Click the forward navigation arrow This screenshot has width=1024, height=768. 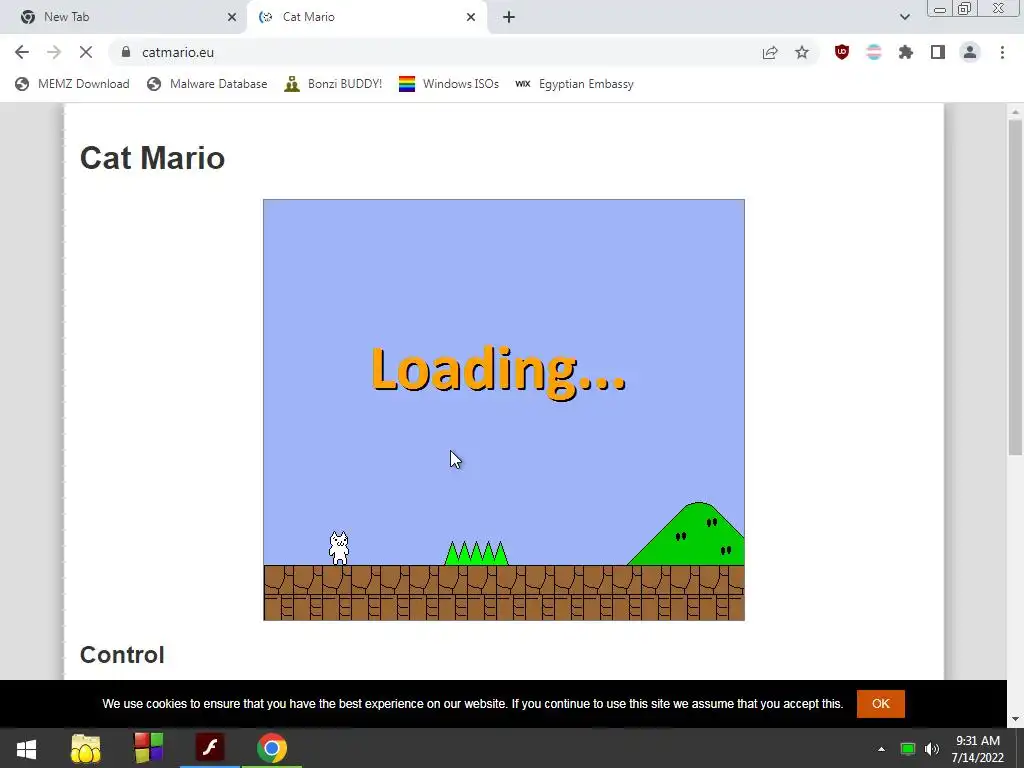pyautogui.click(x=54, y=52)
